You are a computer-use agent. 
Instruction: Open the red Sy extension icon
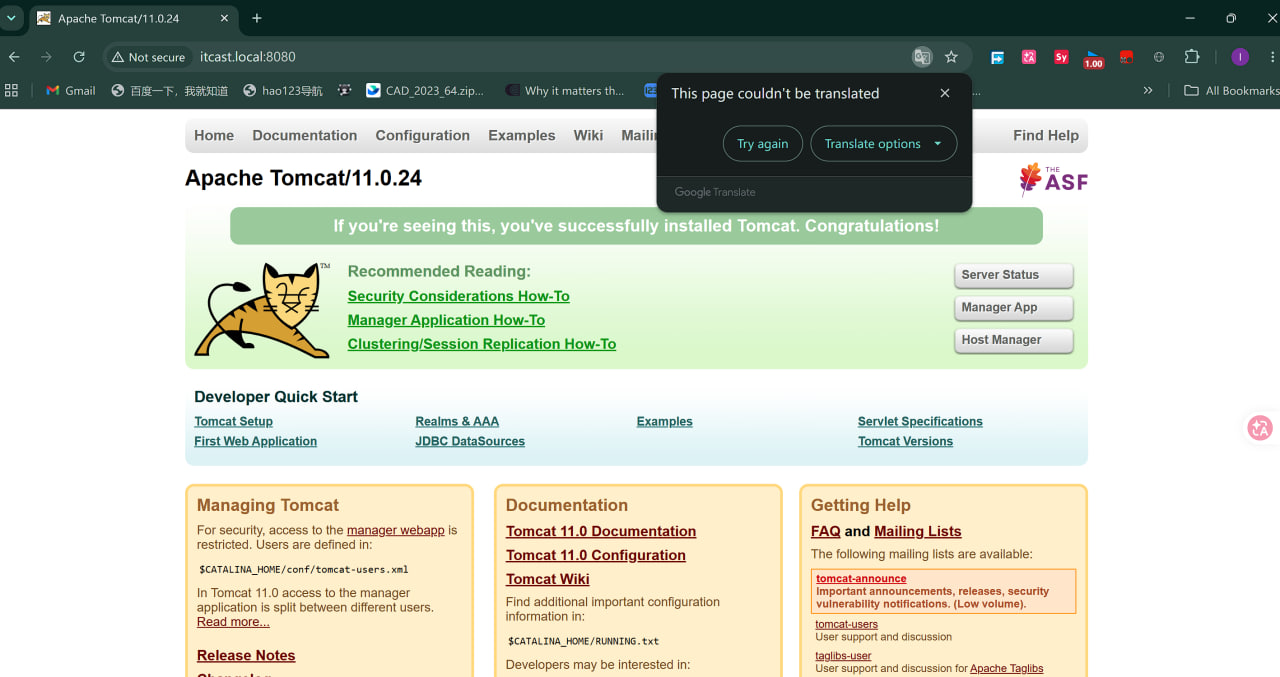pos(1061,57)
